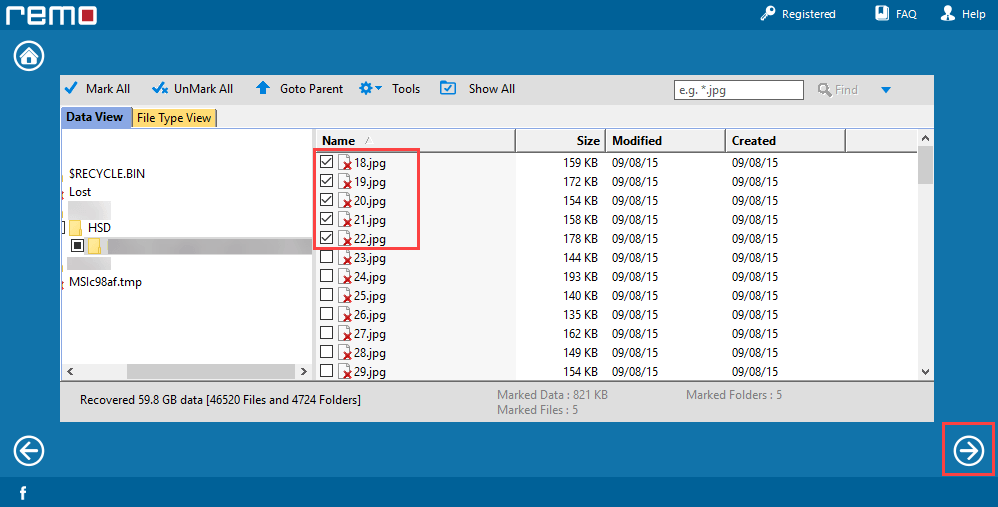Open the Tools gear dropdown
Screen dimensions: 998x507
tap(370, 88)
